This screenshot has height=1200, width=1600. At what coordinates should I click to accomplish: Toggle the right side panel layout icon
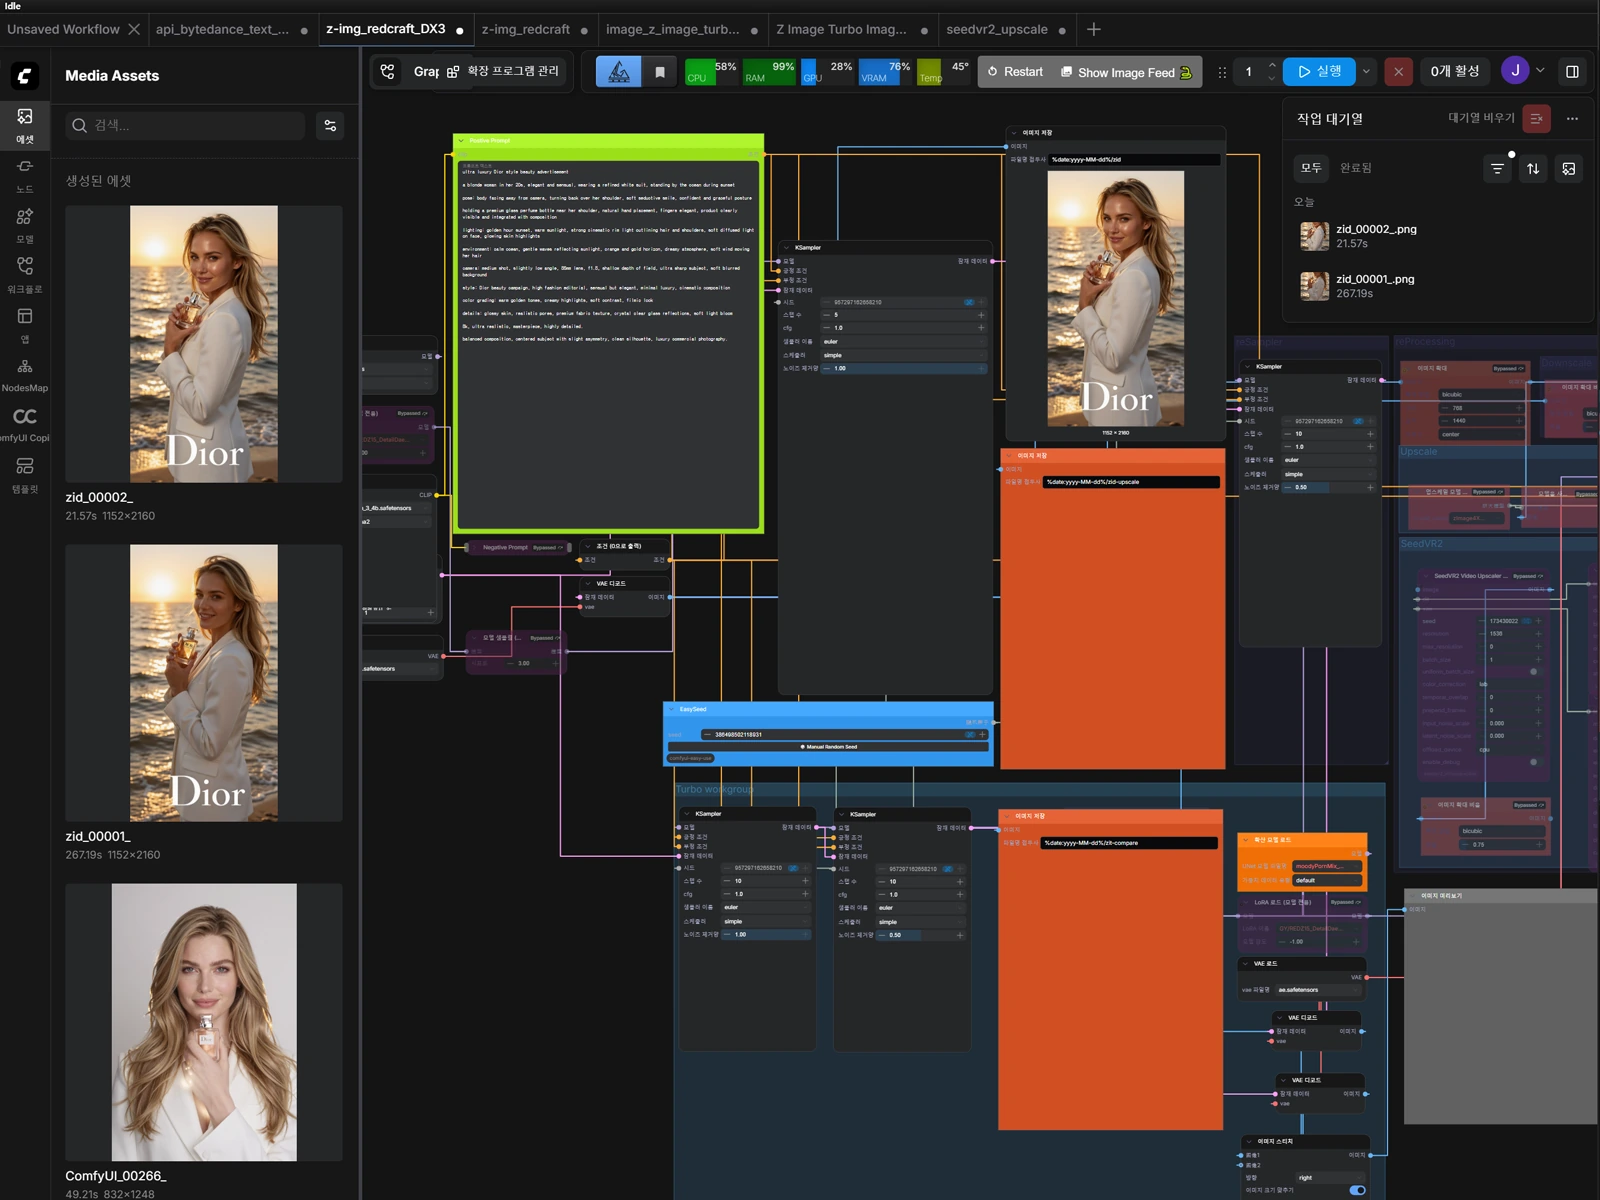1572,72
